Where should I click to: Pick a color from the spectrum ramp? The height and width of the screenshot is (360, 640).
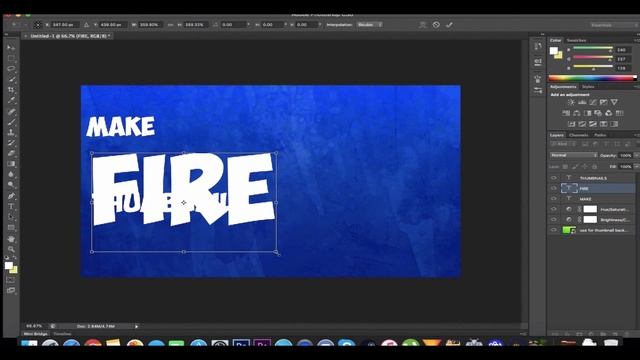tap(592, 78)
